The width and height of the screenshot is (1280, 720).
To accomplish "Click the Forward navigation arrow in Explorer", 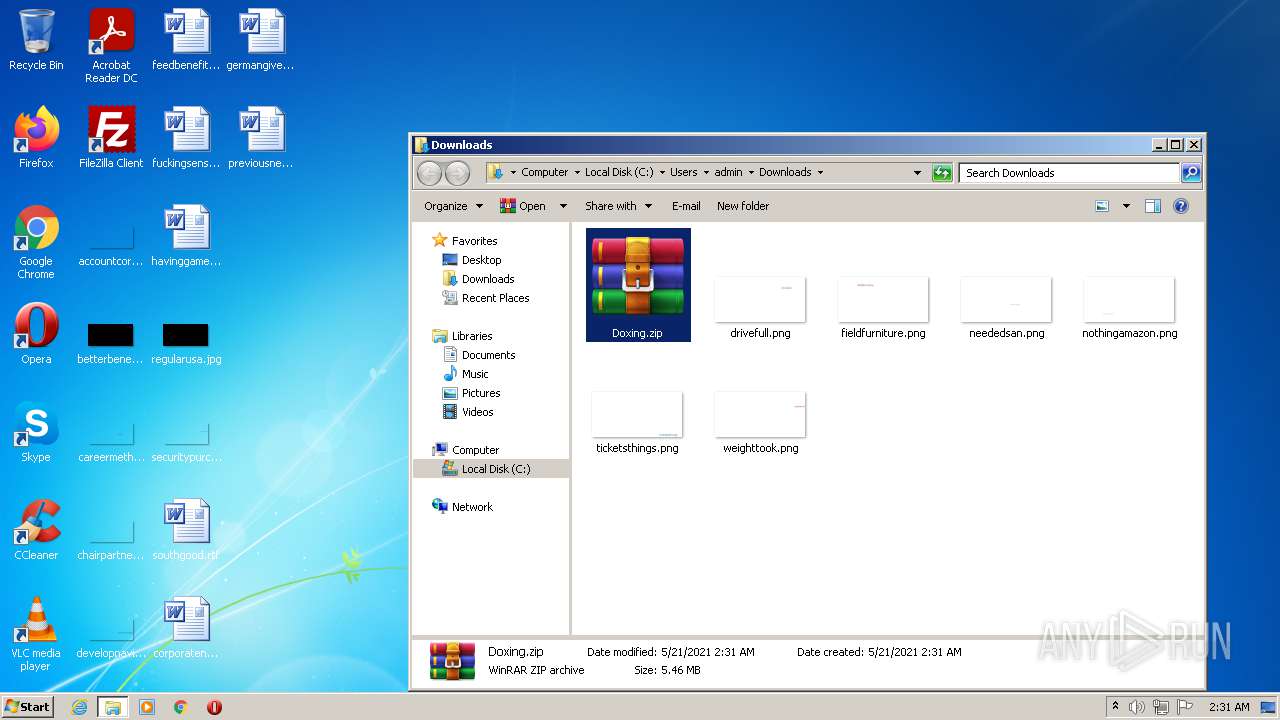I will (457, 173).
